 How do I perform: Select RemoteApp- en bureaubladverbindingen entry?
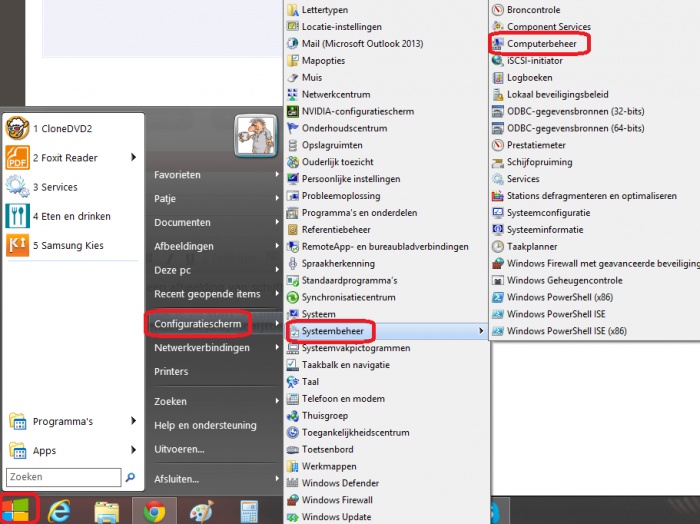tap(386, 246)
